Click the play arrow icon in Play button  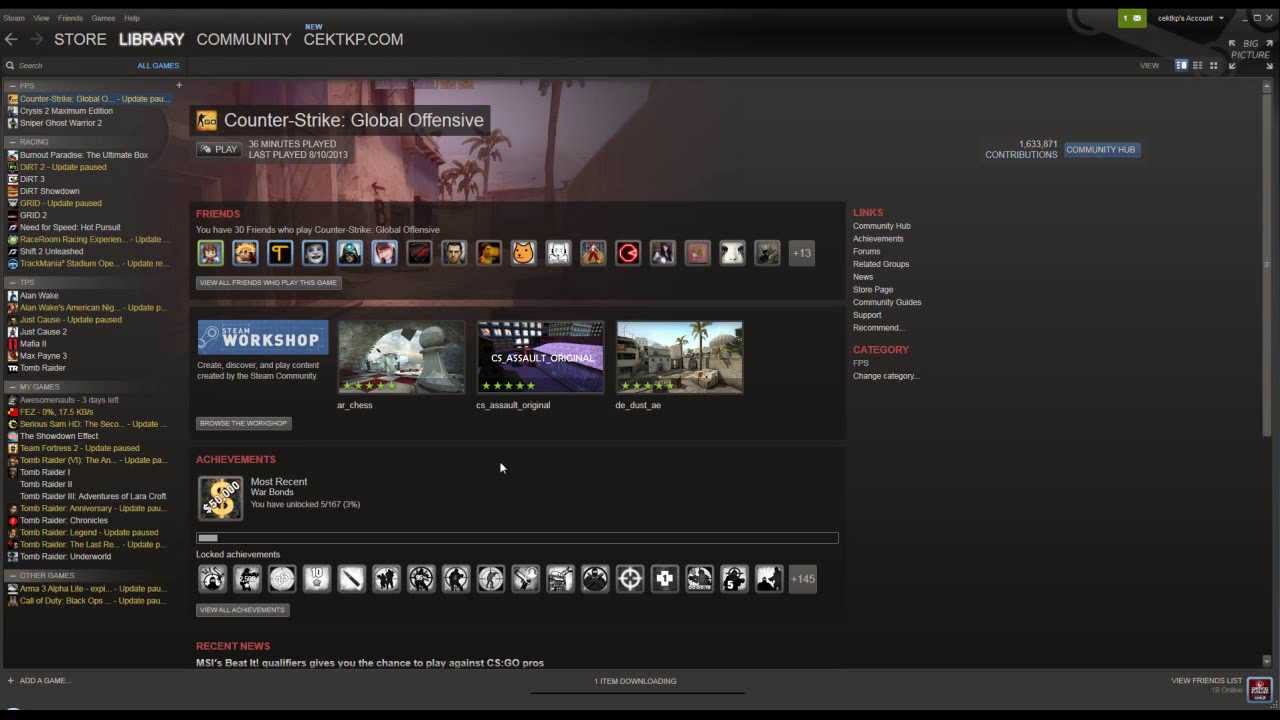[x=206, y=149]
